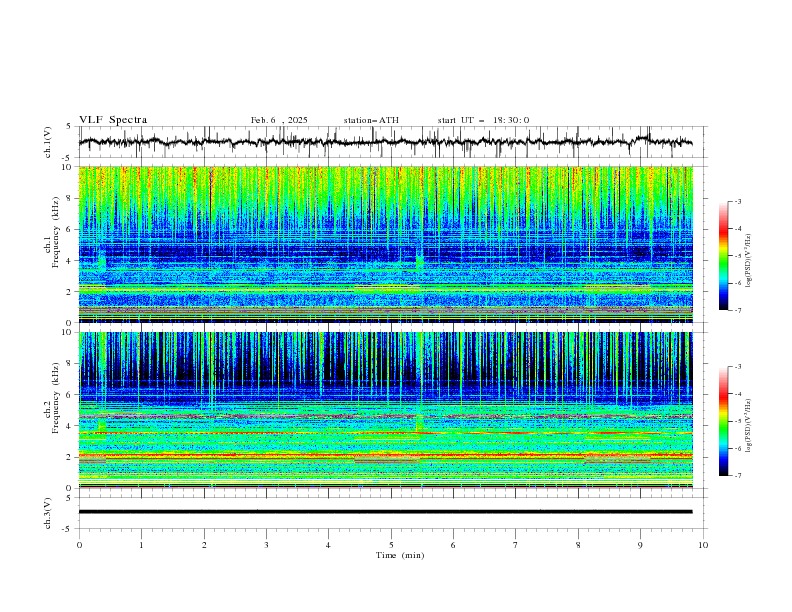Screen dimensions: 792x612
Task: Click the lower colorbar "log(PSD)(V²/Hz)" label
Action: tap(749, 426)
